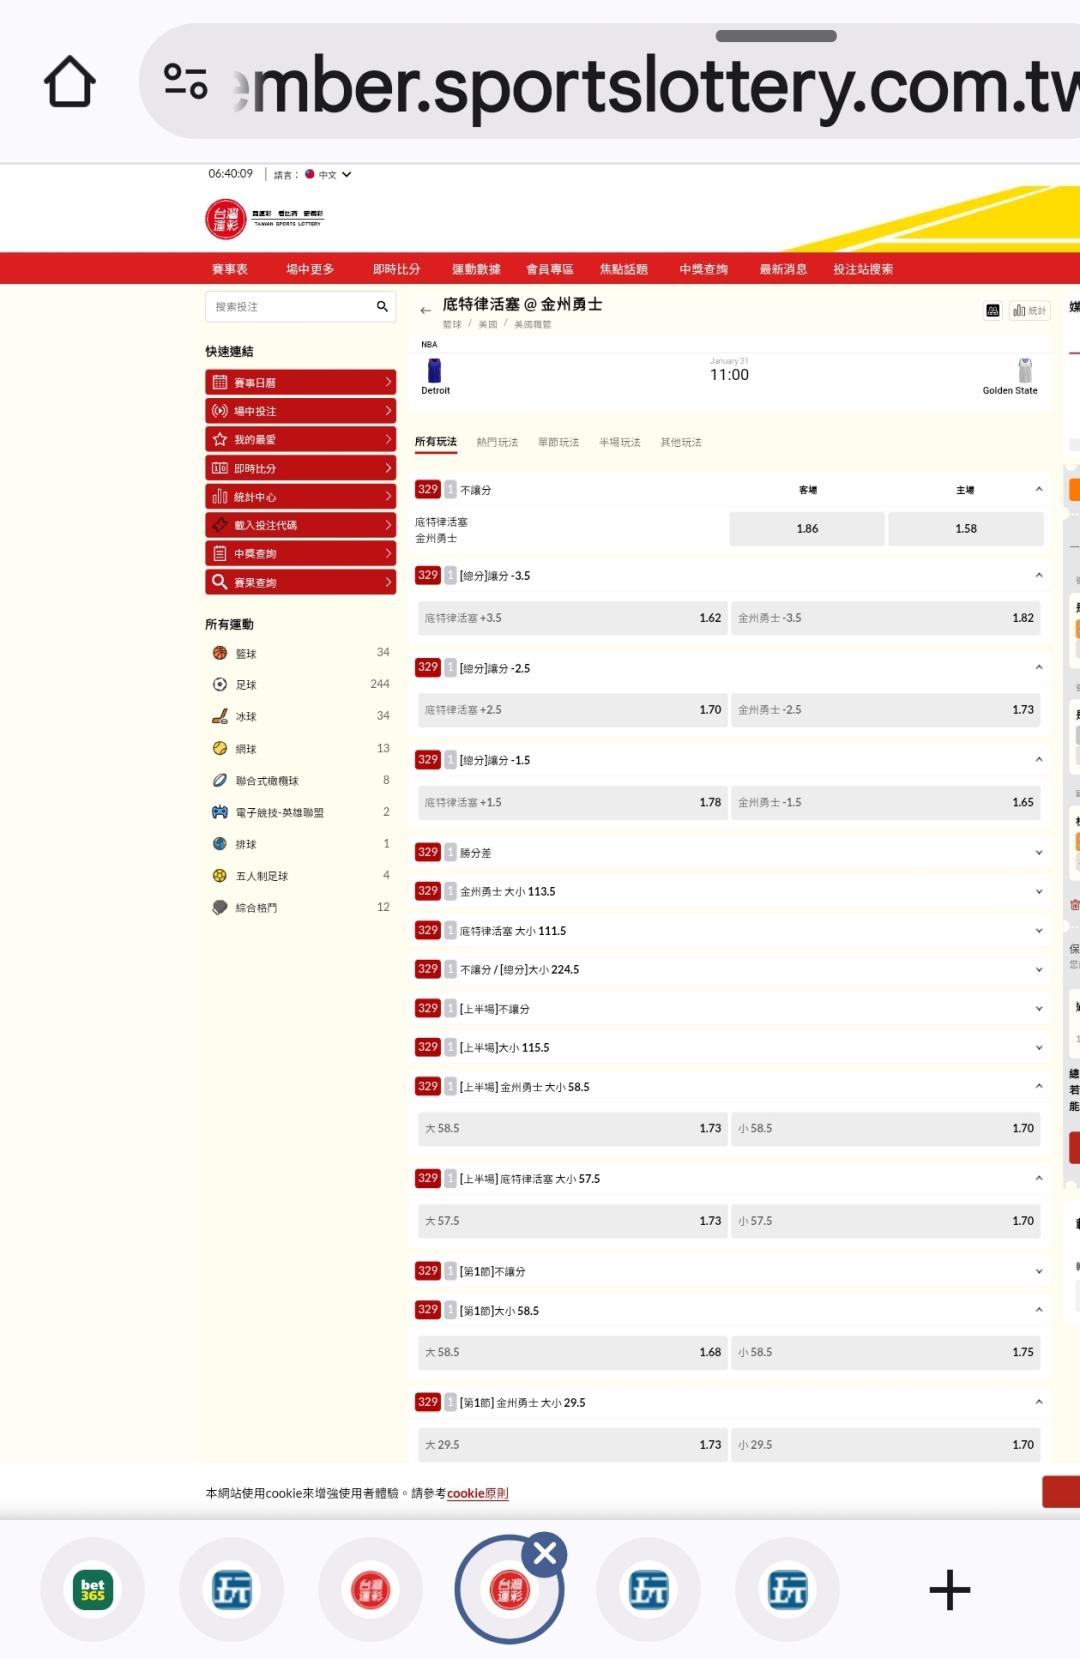Viewport: 1080px width, 1659px height.
Task: Pick 金州勇士 -2.5 at 1.73
Action: point(886,710)
